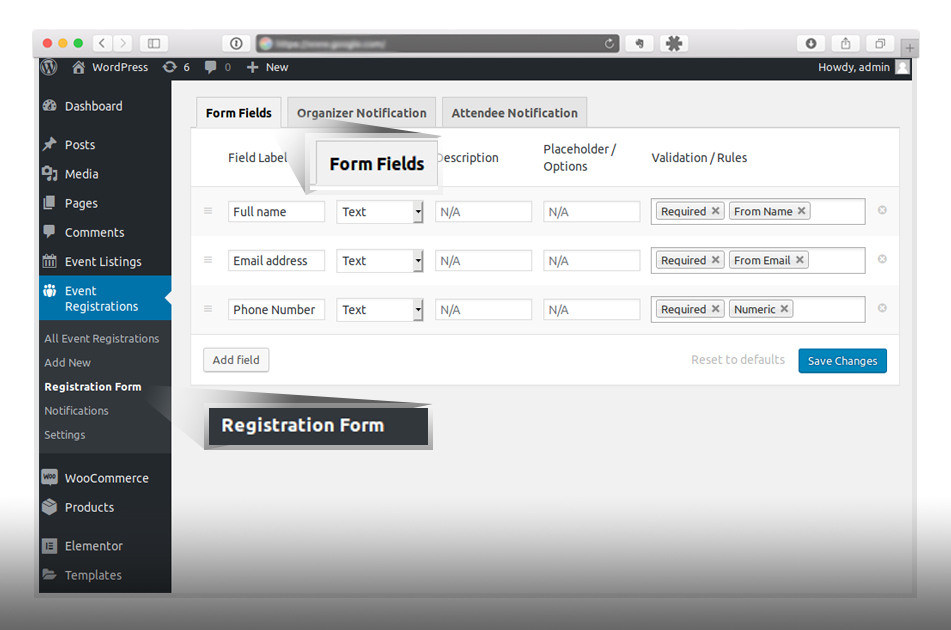Open Event Listings in the sidebar
The width and height of the screenshot is (951, 630).
[103, 261]
